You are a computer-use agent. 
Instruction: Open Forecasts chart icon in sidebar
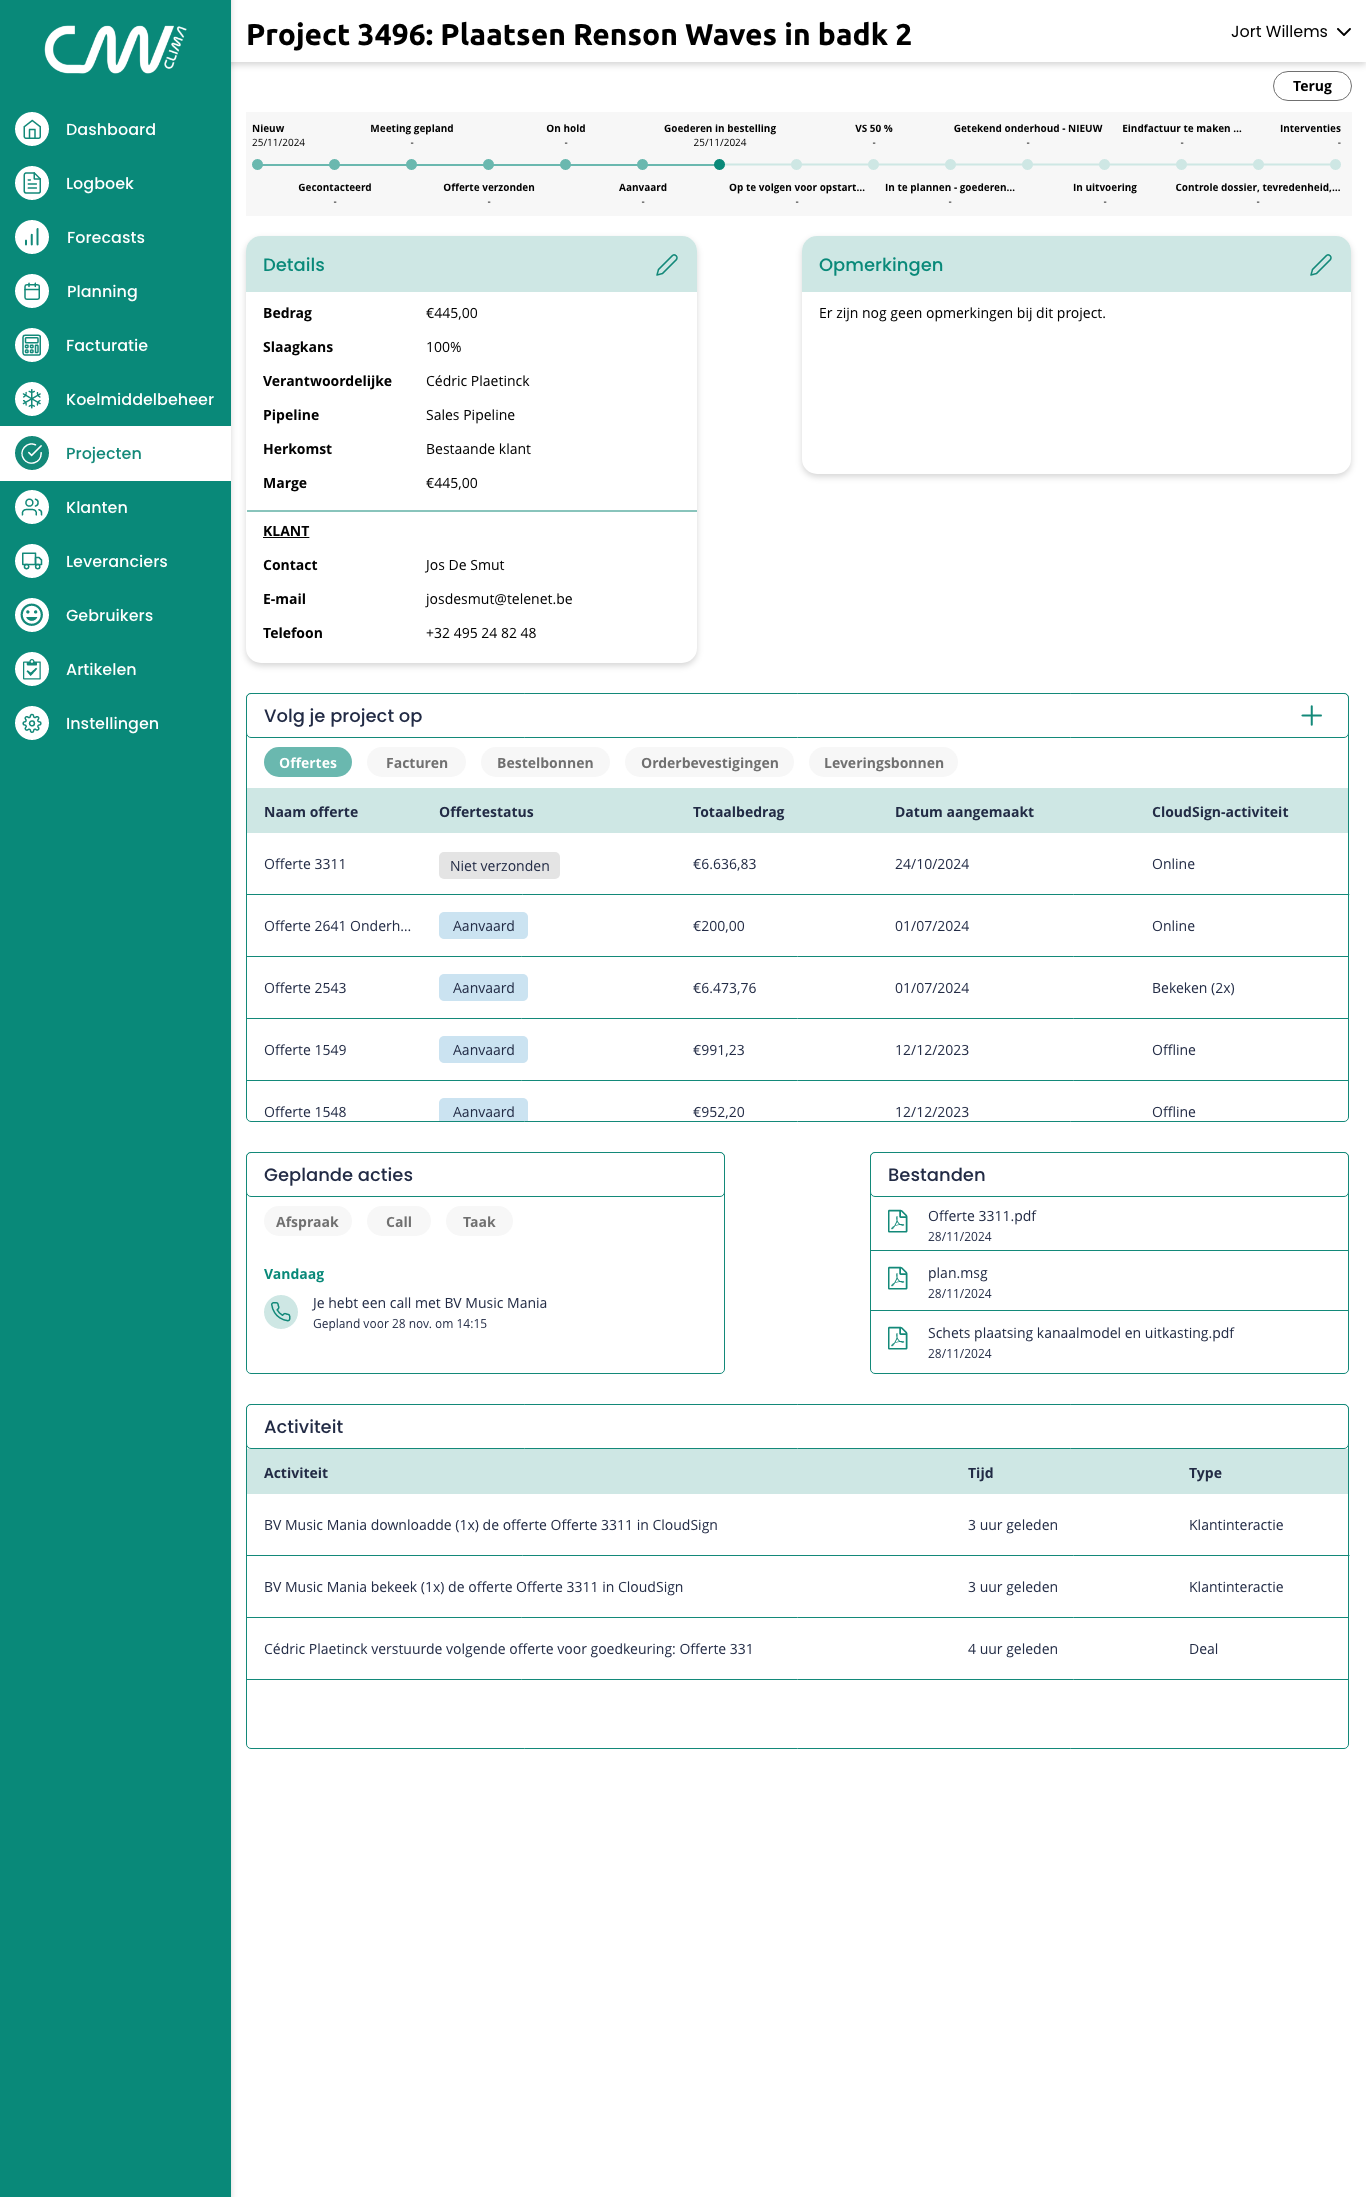[32, 237]
